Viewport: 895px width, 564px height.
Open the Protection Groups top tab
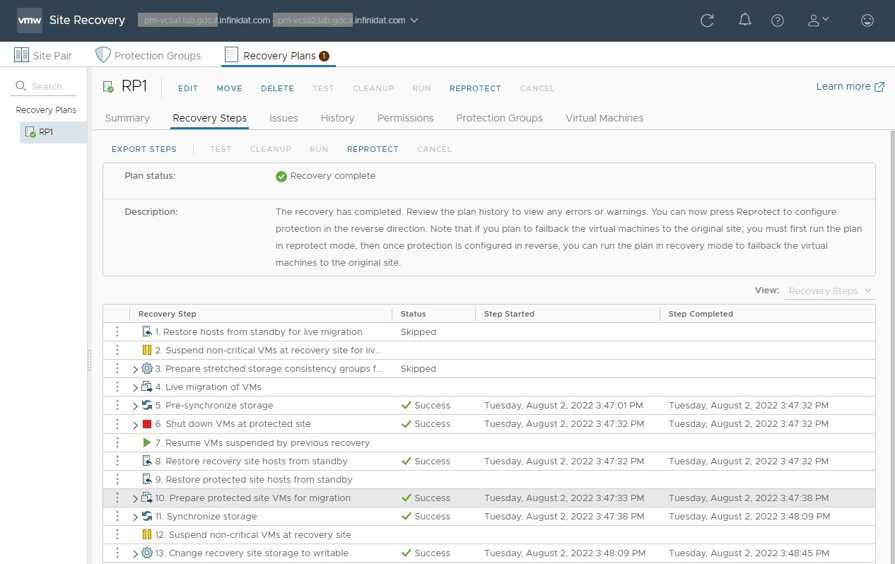point(147,56)
